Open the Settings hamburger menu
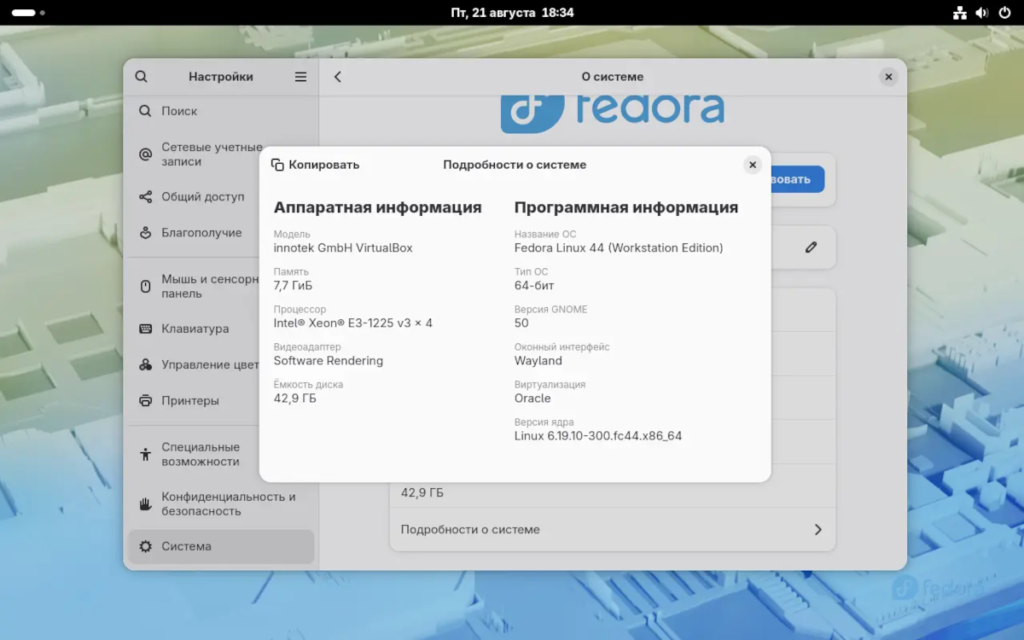Viewport: 1024px width, 640px height. tap(300, 76)
